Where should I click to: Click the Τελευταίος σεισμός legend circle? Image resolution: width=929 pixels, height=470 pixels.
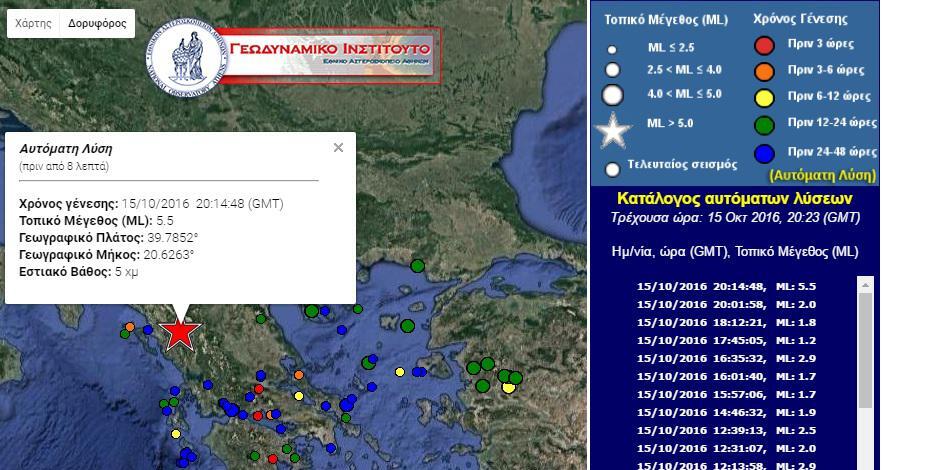coord(613,169)
